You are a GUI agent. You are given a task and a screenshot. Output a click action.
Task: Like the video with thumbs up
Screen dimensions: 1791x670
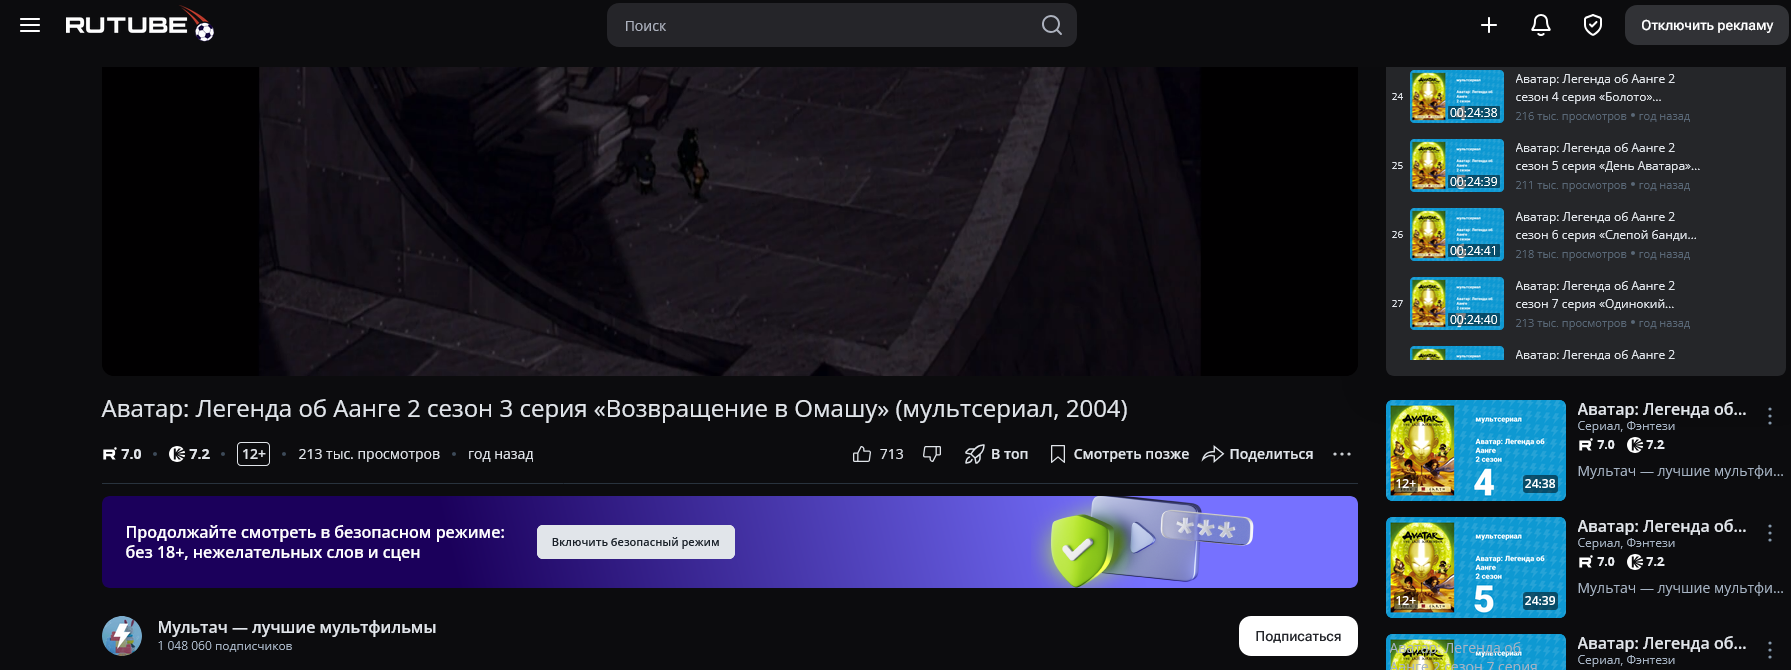(x=862, y=454)
